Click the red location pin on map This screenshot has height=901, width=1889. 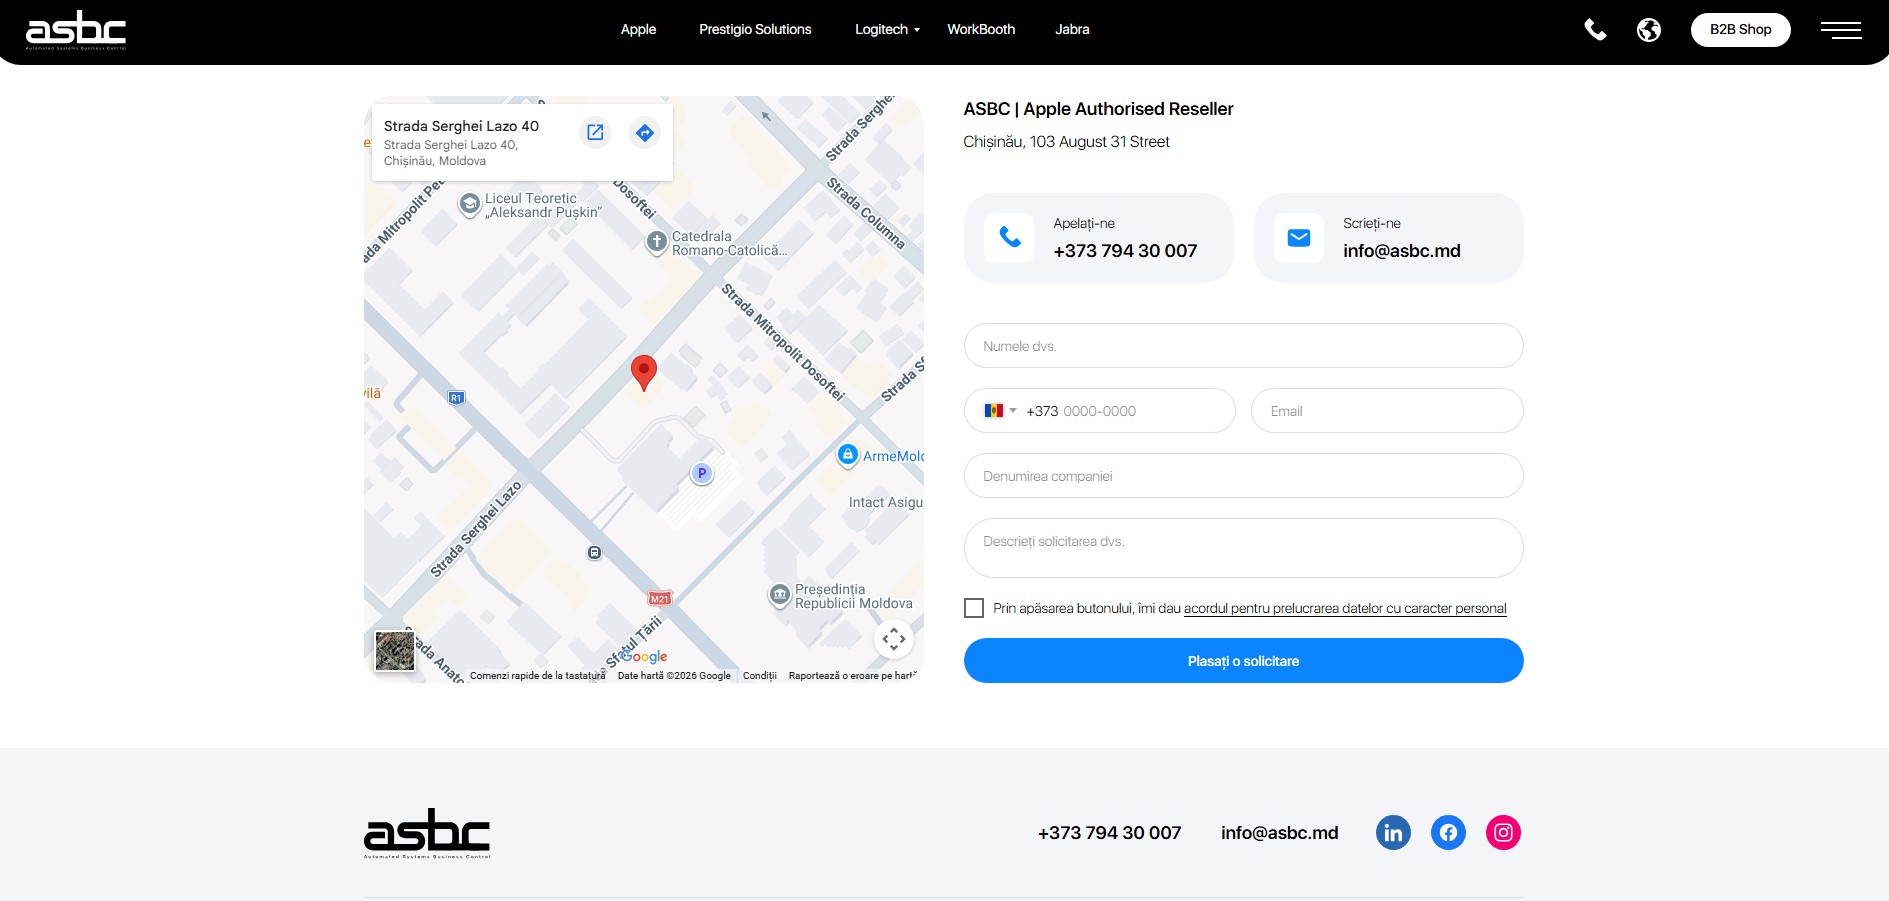(644, 372)
